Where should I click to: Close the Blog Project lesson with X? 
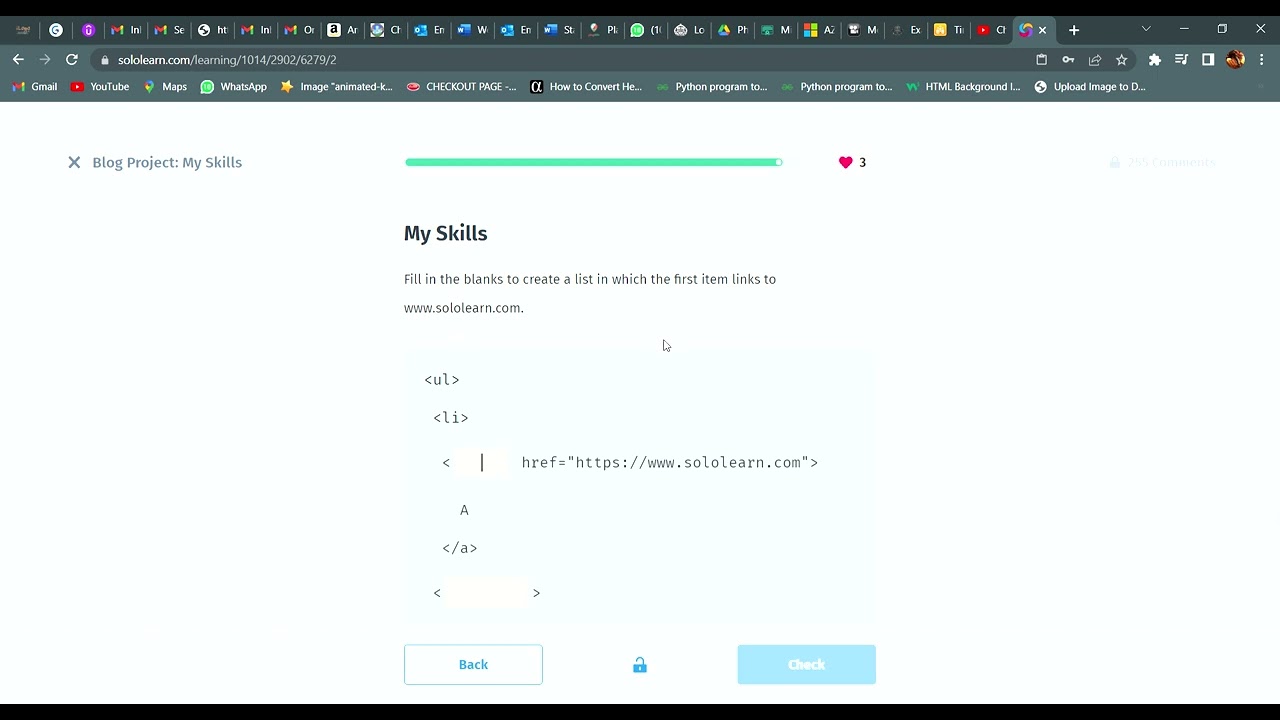[x=74, y=162]
